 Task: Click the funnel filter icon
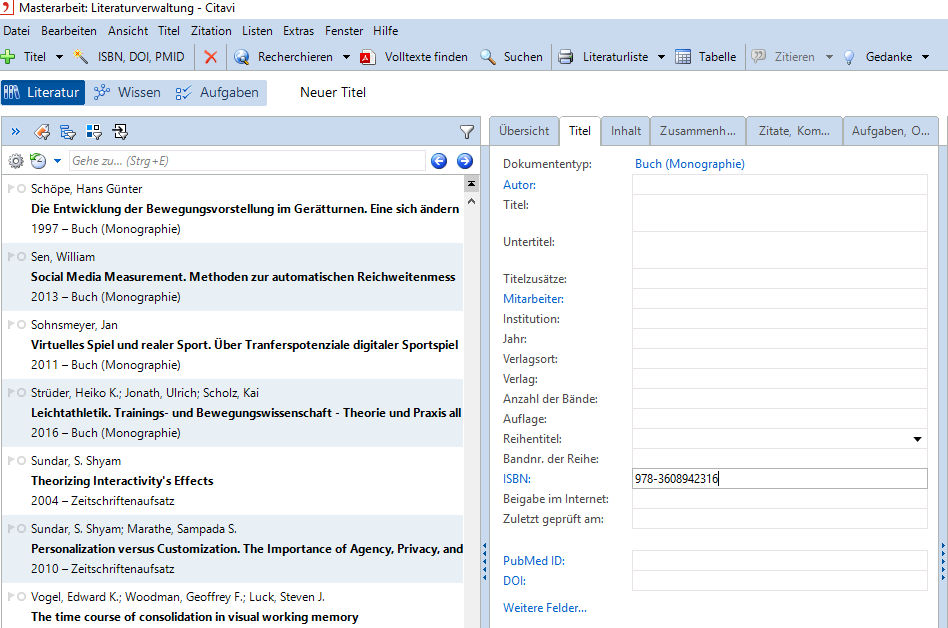[467, 131]
